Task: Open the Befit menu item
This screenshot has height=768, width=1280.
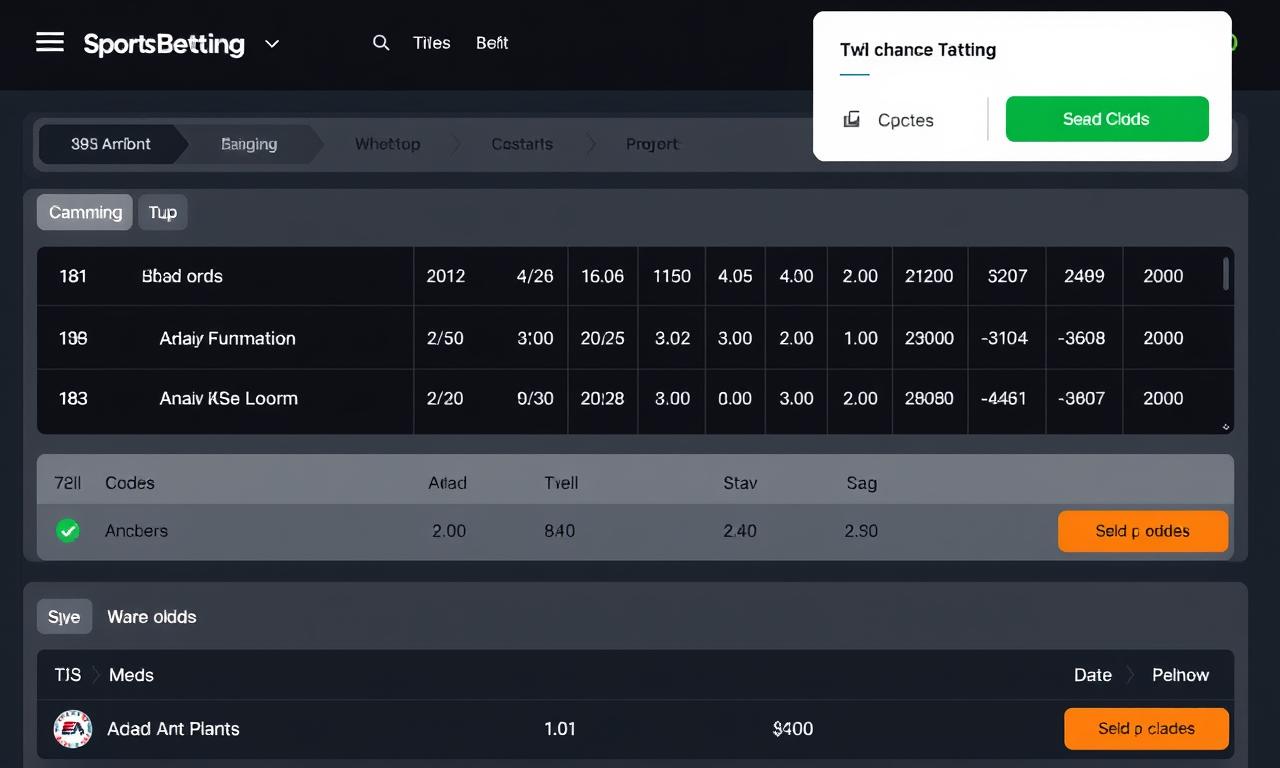Action: click(492, 43)
